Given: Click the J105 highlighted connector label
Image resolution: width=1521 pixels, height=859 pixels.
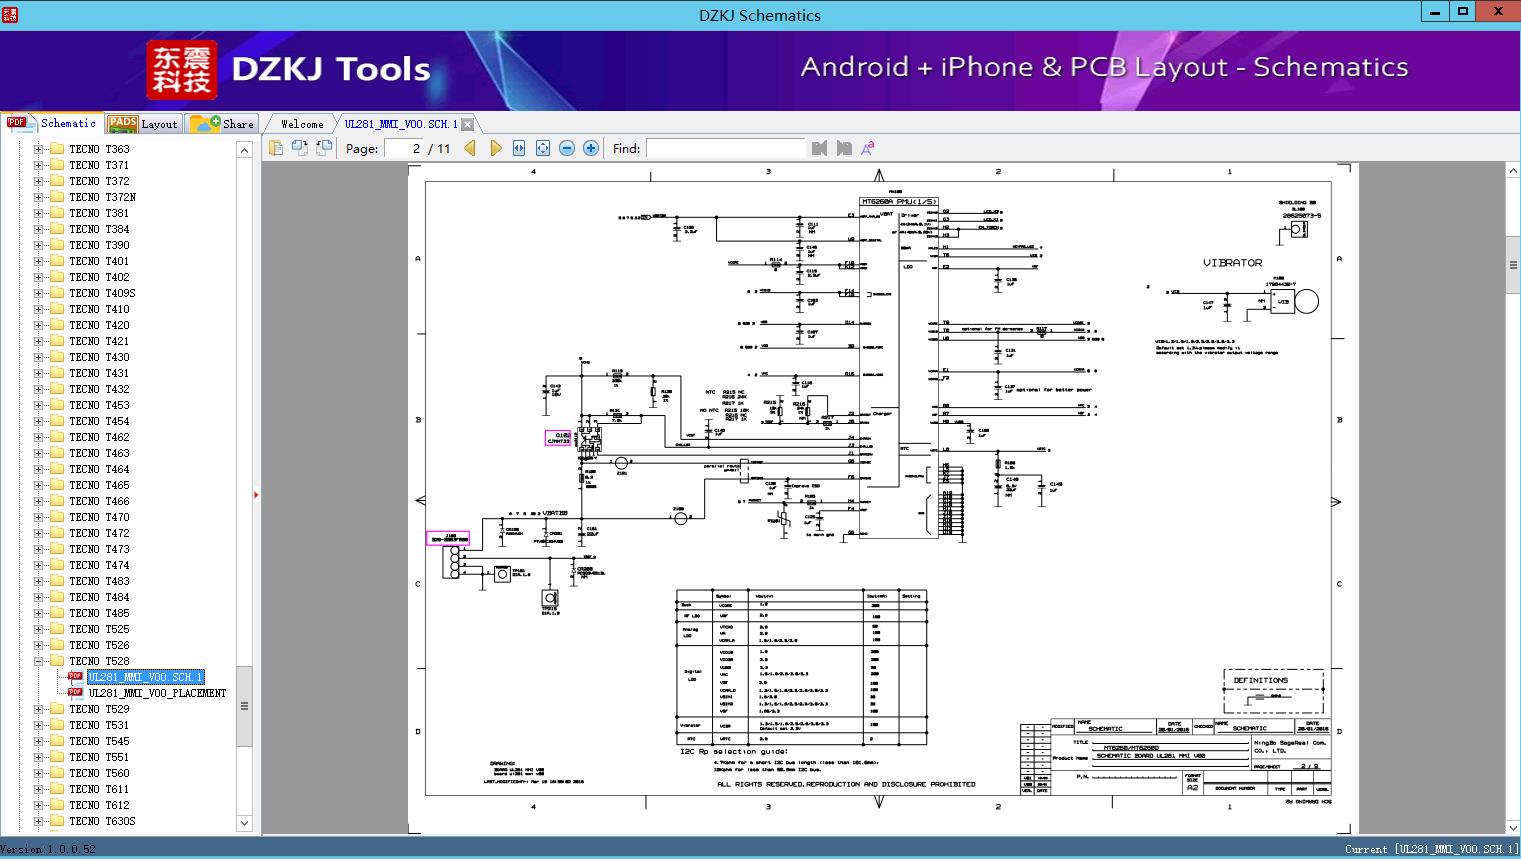Looking at the screenshot, I should click(448, 538).
